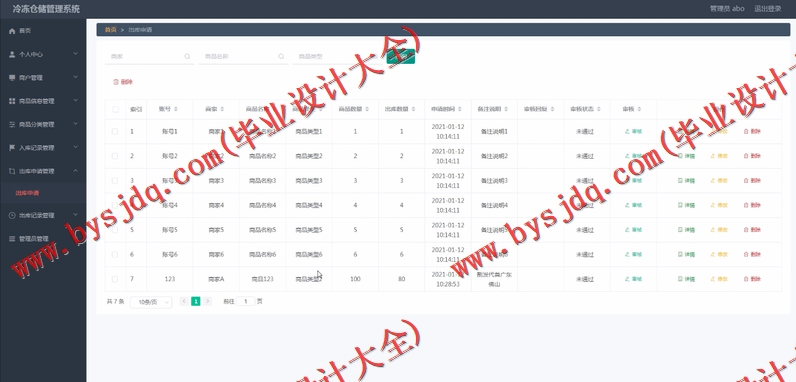Sort table by 商品数量 column arrows
The width and height of the screenshot is (796, 382).
pyautogui.click(x=367, y=109)
